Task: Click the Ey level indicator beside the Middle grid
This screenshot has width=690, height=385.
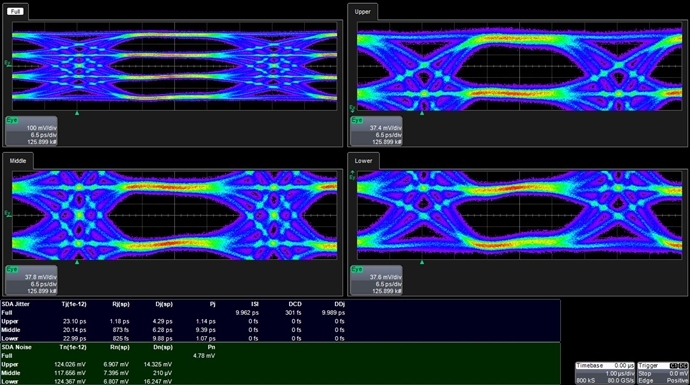Action: [7, 213]
